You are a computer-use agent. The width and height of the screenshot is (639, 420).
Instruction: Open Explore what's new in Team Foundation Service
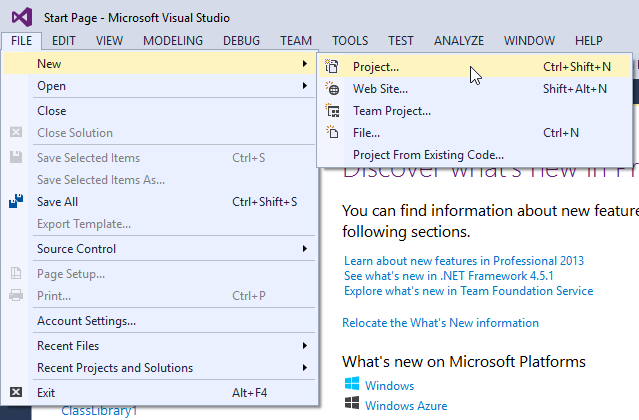tap(469, 291)
